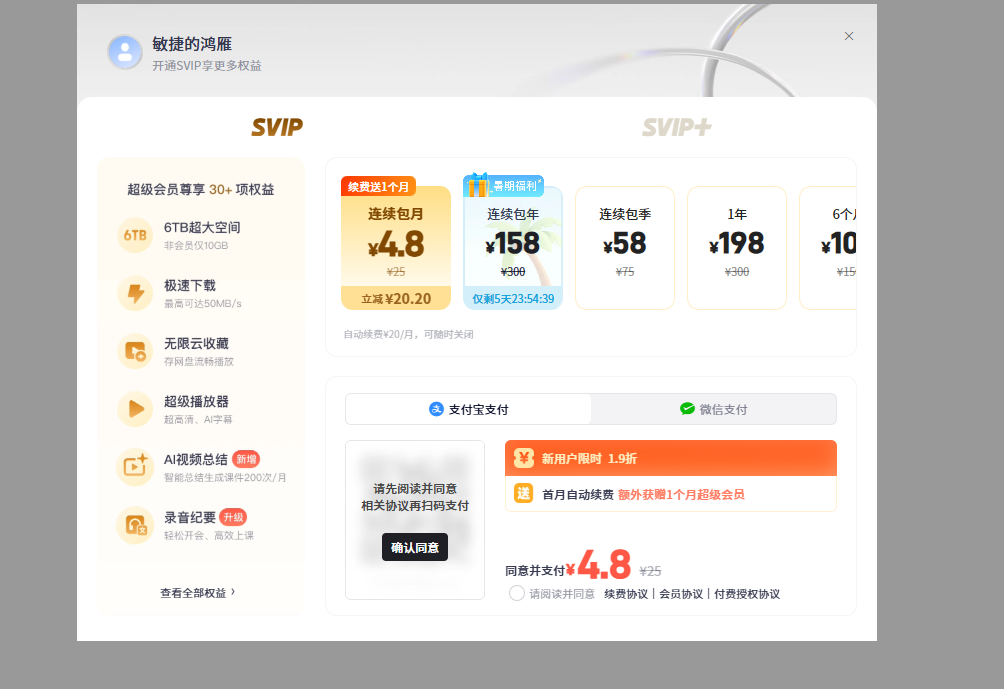Image resolution: width=1004 pixels, height=689 pixels.
Task: Expand the arrow next to 查看全部权益
Action: click(233, 592)
